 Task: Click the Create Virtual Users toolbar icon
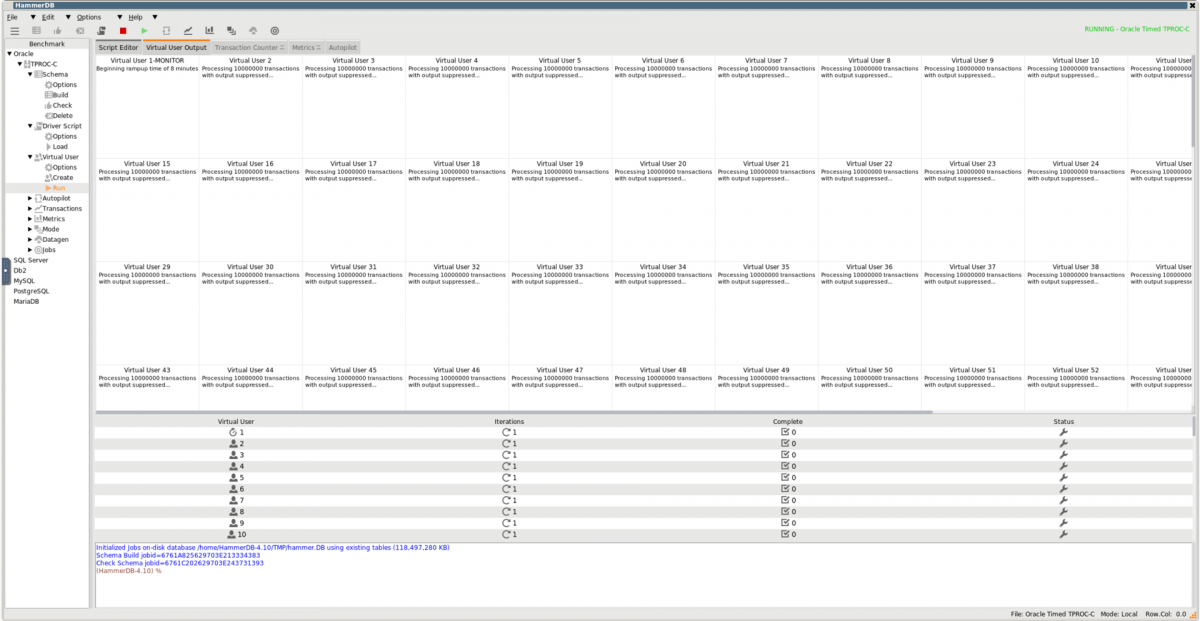(x=100, y=30)
